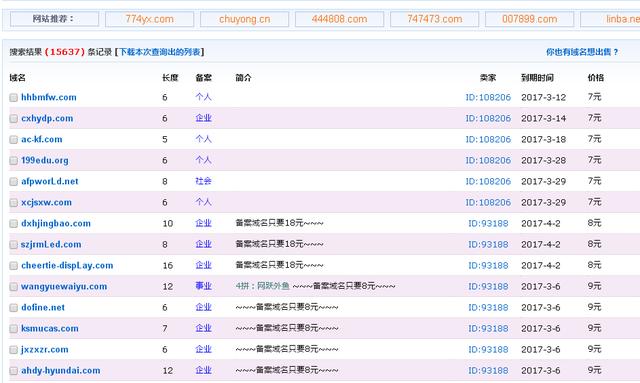
Task: Click 企业 record link for dofine.net
Action: tap(203, 307)
